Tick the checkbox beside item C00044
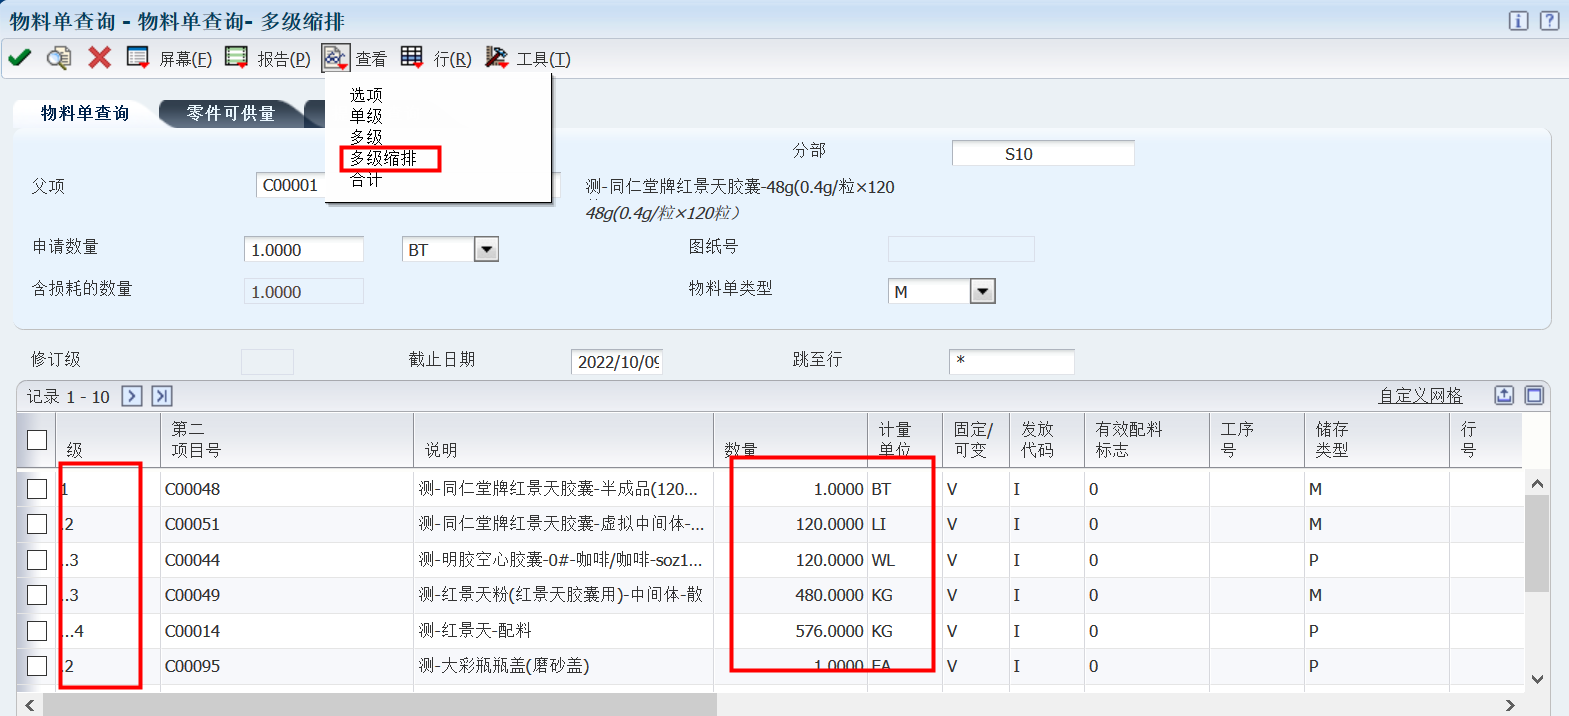 click(x=37, y=560)
